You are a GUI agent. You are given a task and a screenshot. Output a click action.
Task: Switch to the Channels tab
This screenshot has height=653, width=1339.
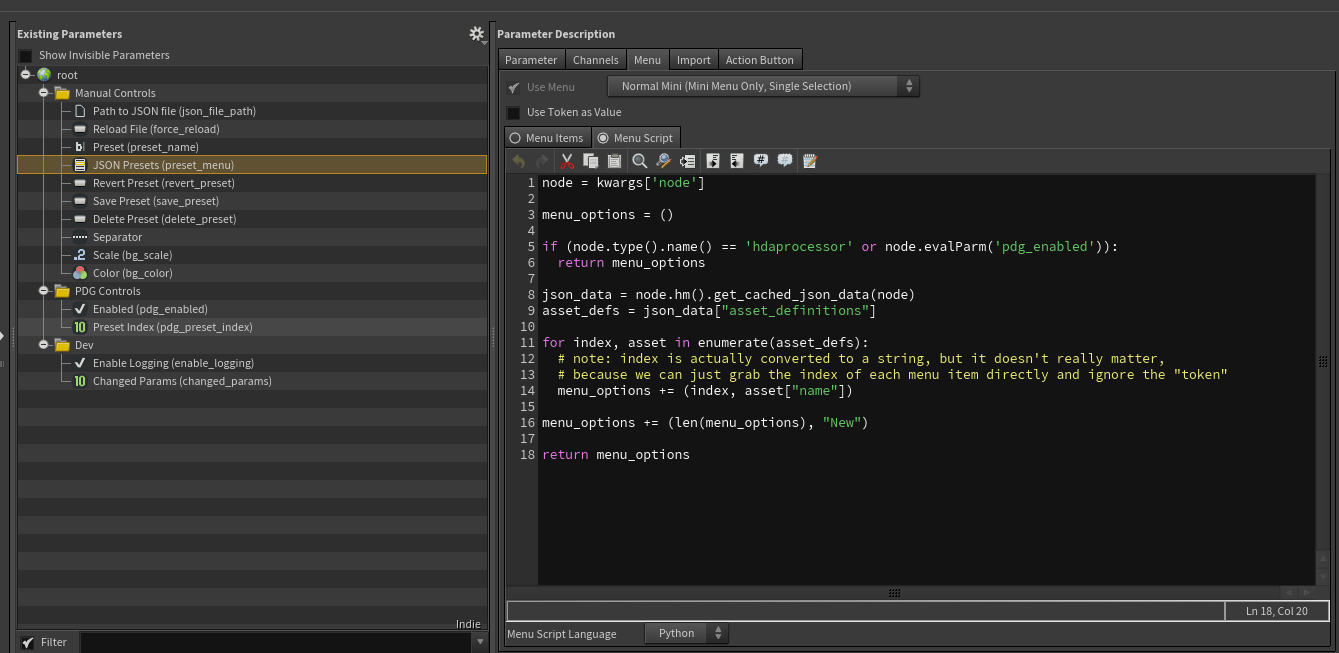coord(595,60)
